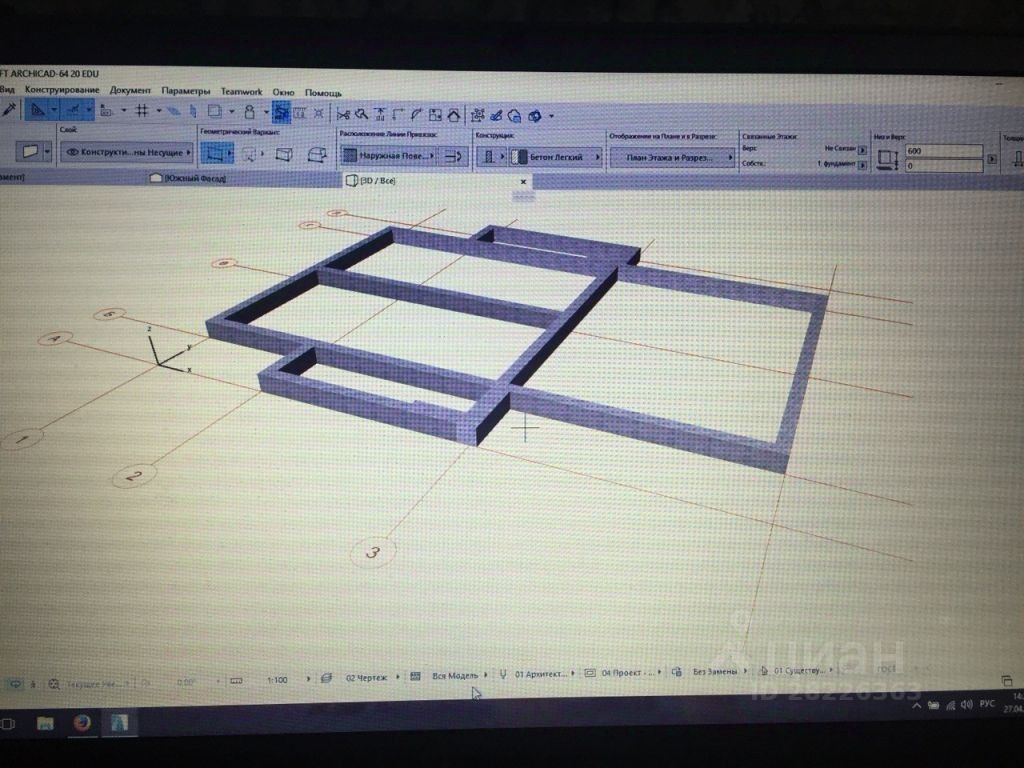Select the polygonal wall geometry variant
This screenshot has height=768, width=1024.
(317, 155)
